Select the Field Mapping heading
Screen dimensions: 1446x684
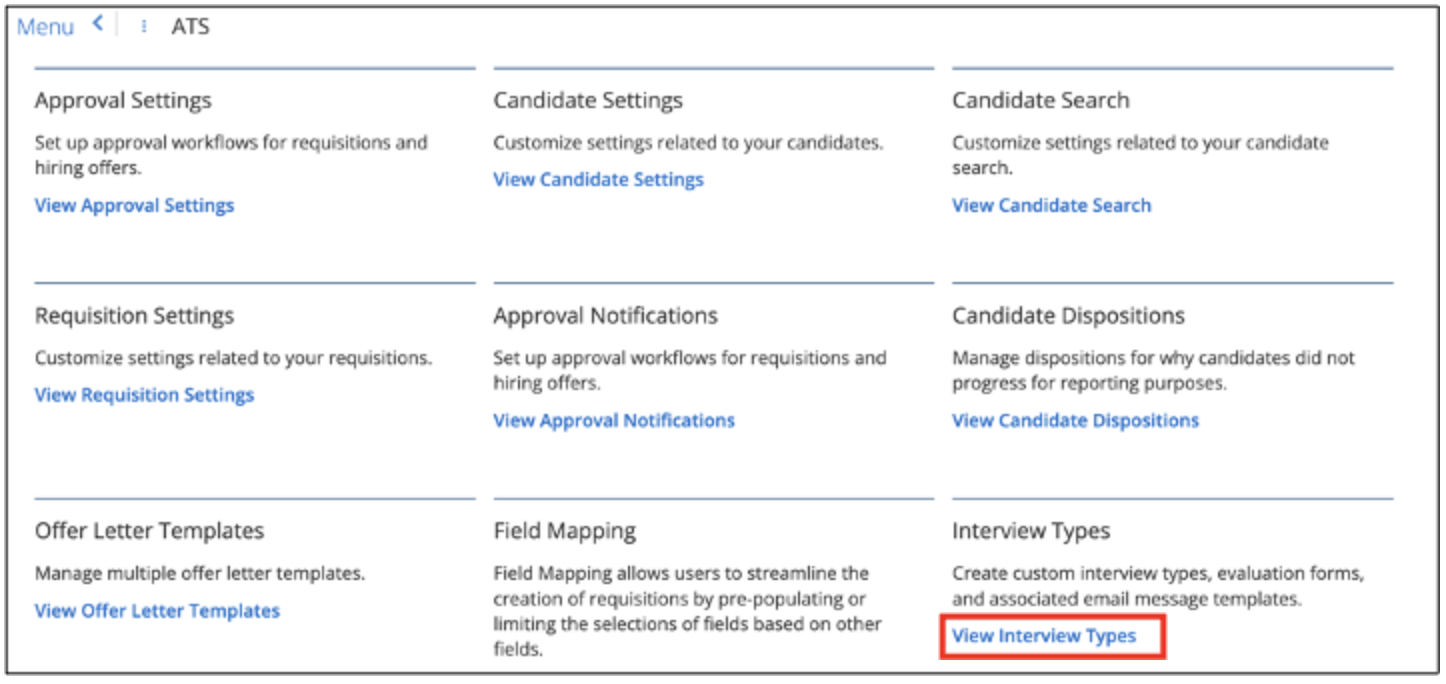click(x=564, y=531)
